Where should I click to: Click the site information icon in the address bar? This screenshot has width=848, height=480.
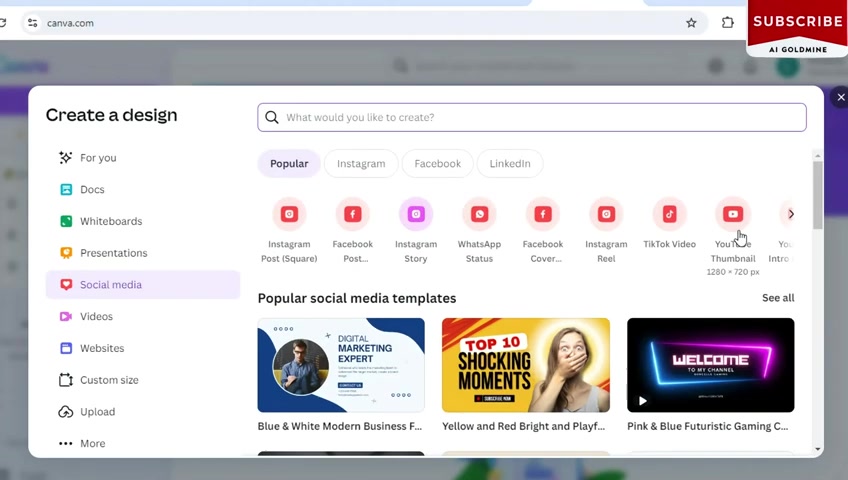pyautogui.click(x=32, y=23)
